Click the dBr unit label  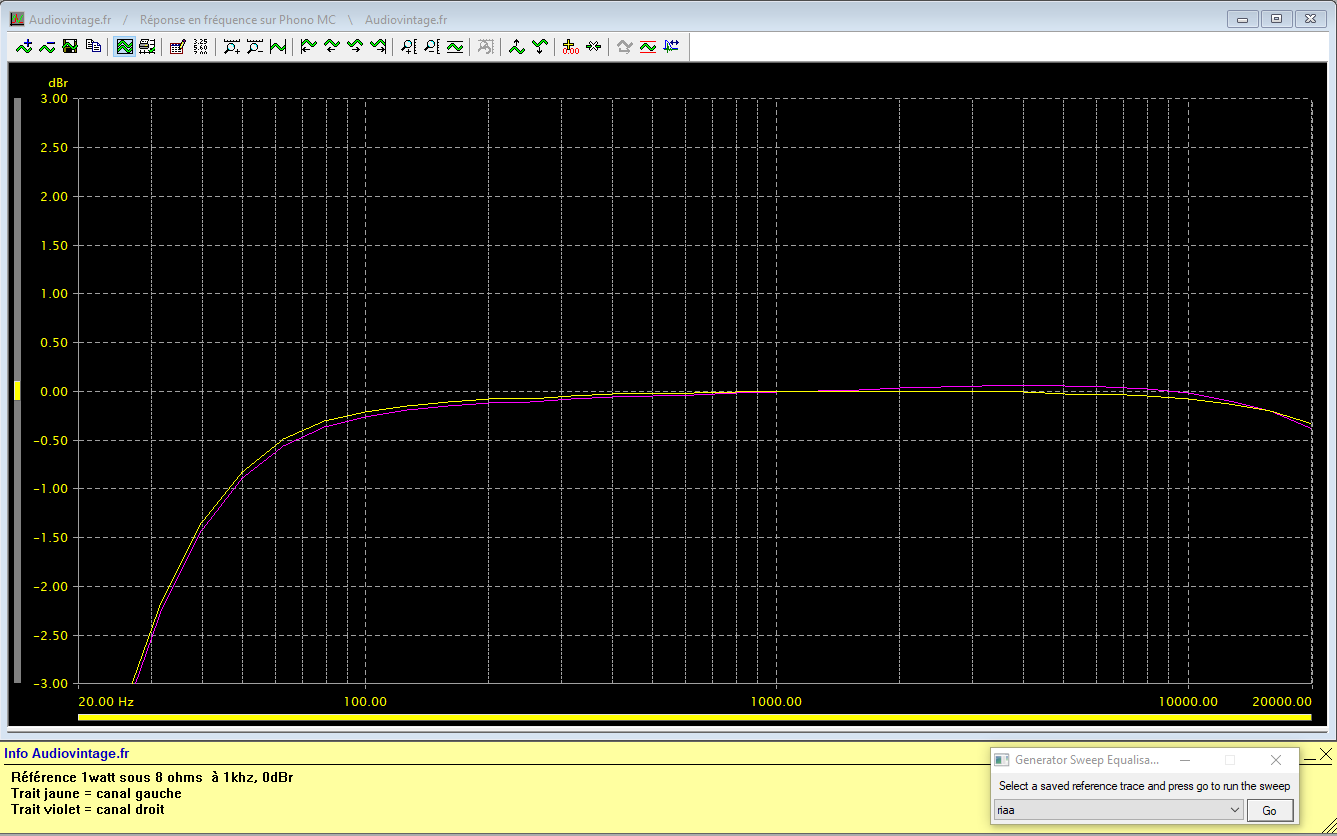[x=58, y=82]
